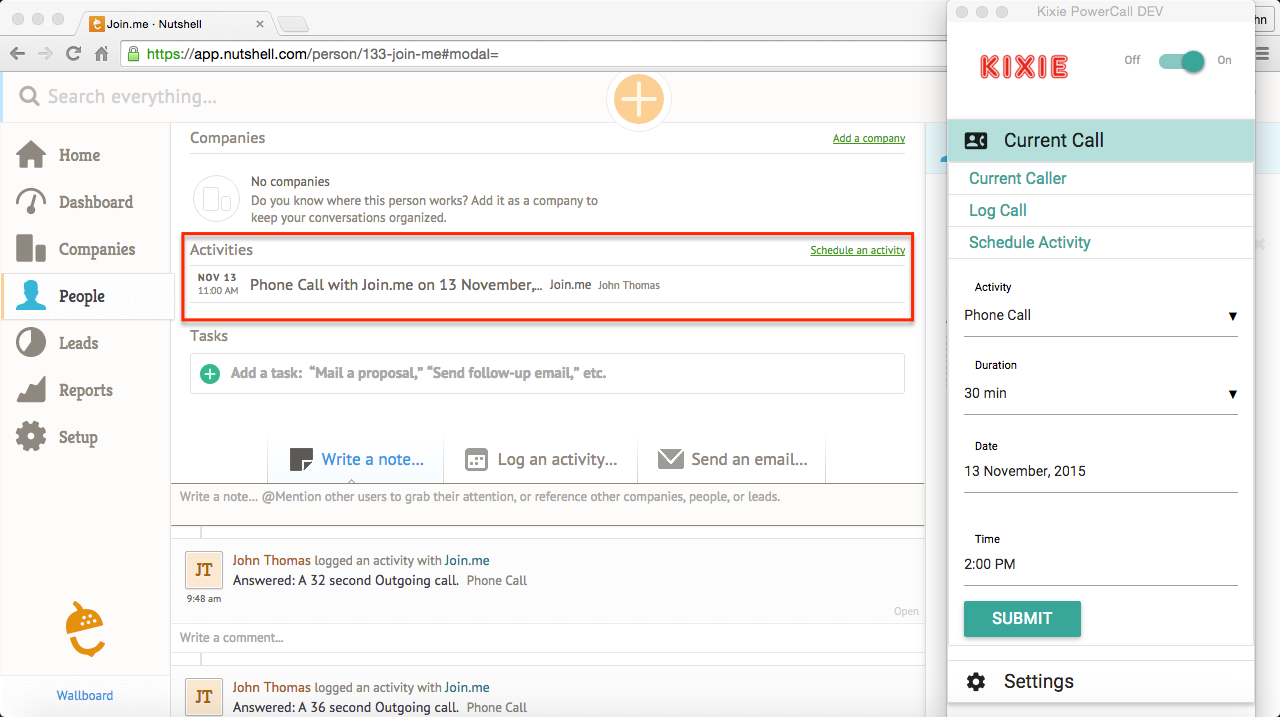
Task: Open a new browser tab
Action: [x=293, y=24]
